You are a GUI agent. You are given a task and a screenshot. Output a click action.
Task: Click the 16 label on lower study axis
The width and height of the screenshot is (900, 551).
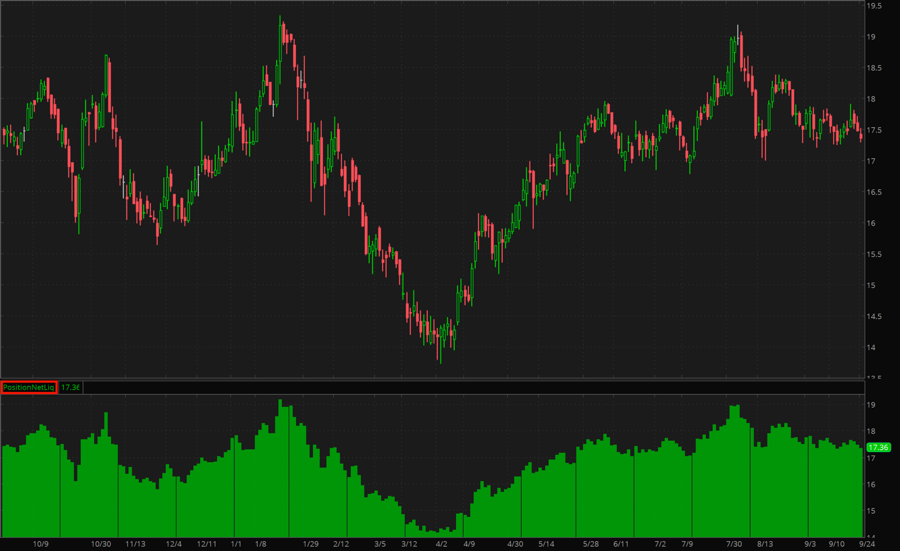pyautogui.click(x=871, y=485)
